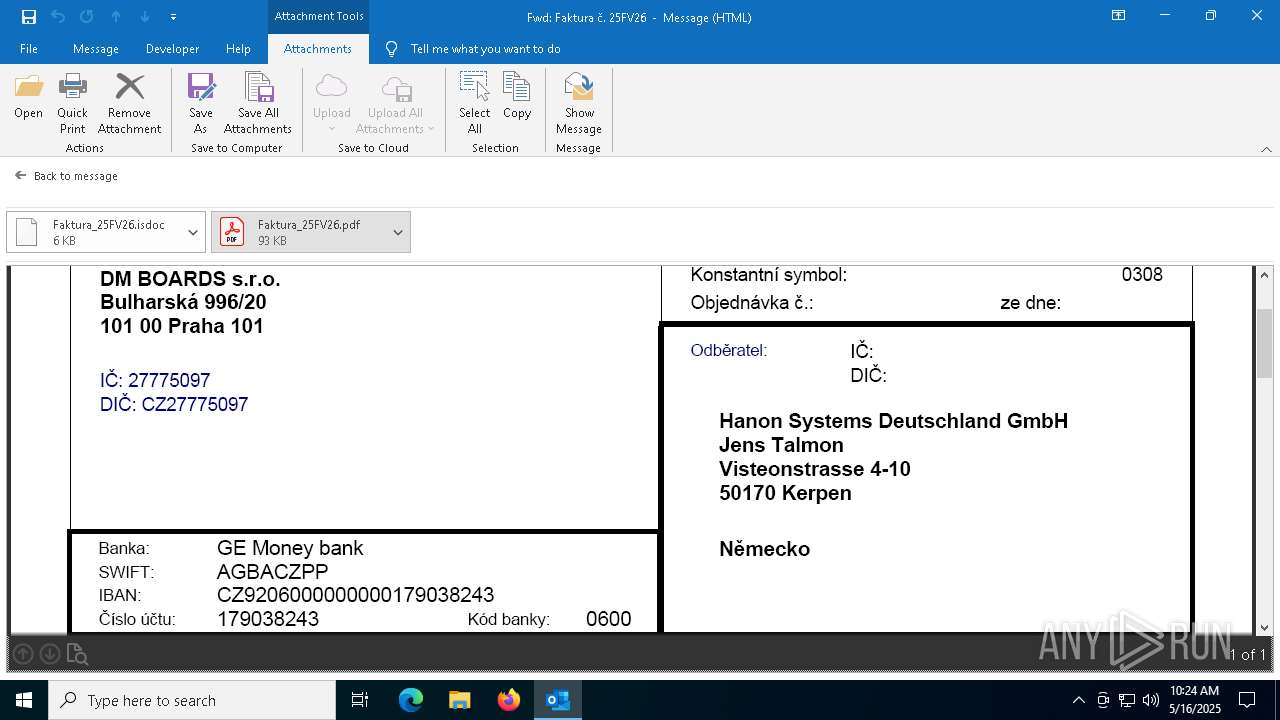Screen dimensions: 1280x720
Task: Select the Faktura_25FV26.pdf attachment
Action: coord(299,232)
